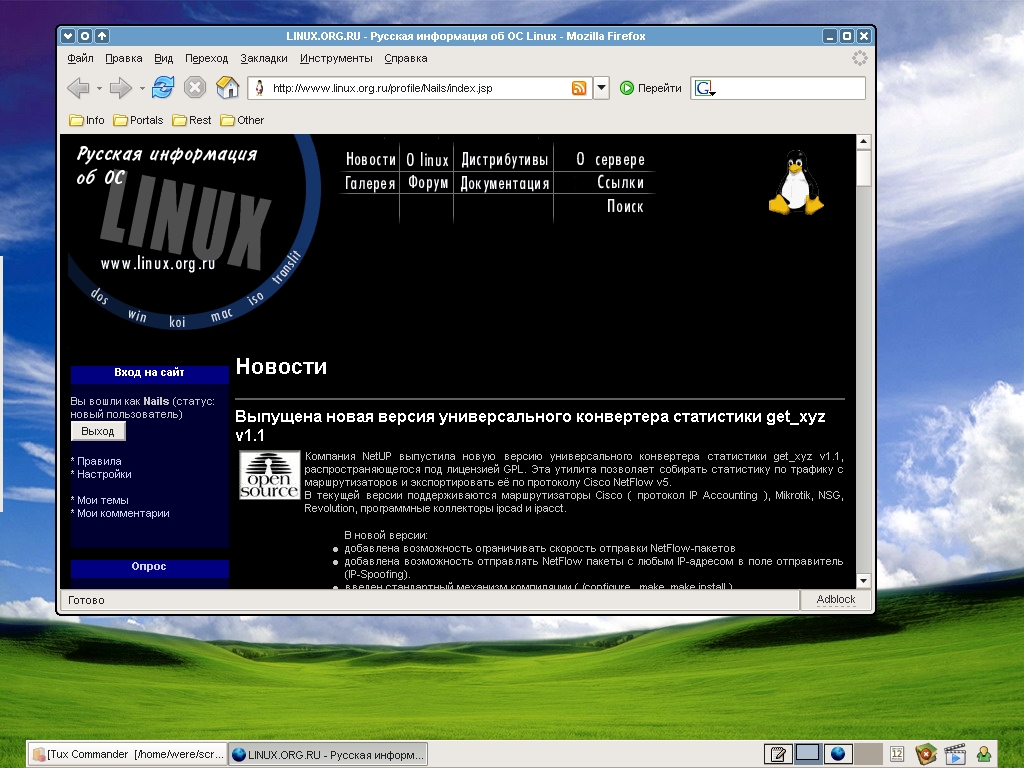
Task: Open the Справка menu
Action: pos(406,58)
